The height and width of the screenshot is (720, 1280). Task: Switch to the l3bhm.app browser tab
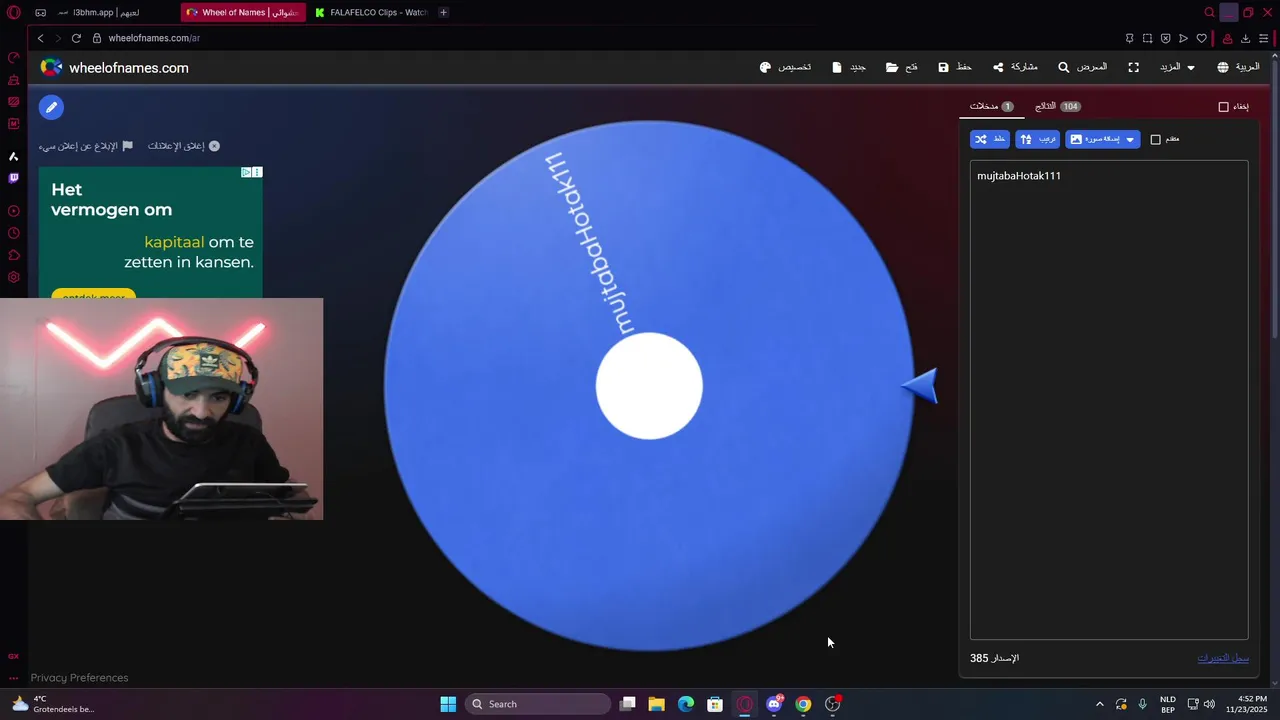click(x=99, y=12)
